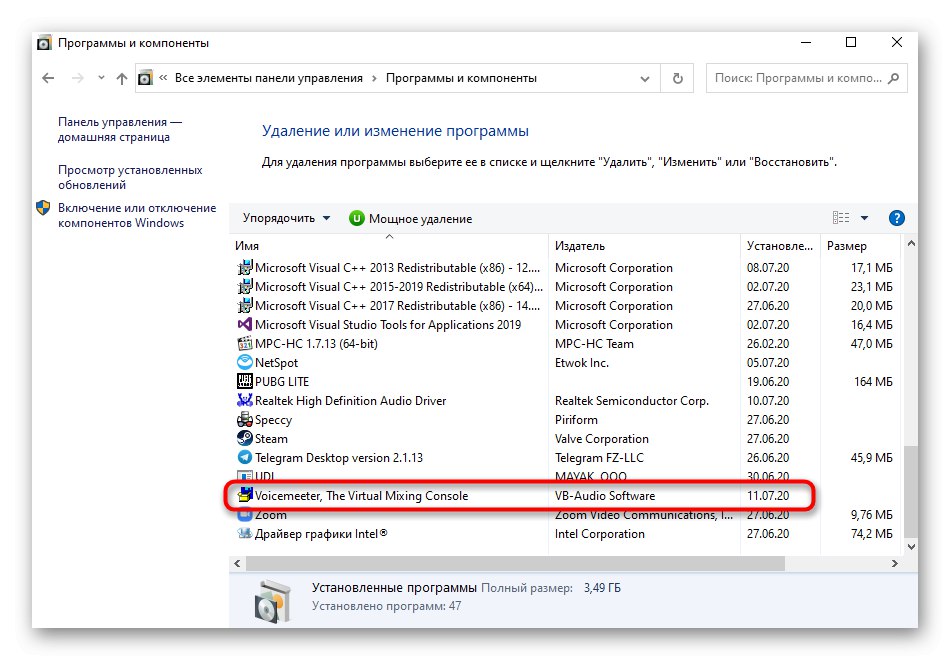Select the PUBG LITE icon
The height and width of the screenshot is (660, 950).
click(x=245, y=381)
